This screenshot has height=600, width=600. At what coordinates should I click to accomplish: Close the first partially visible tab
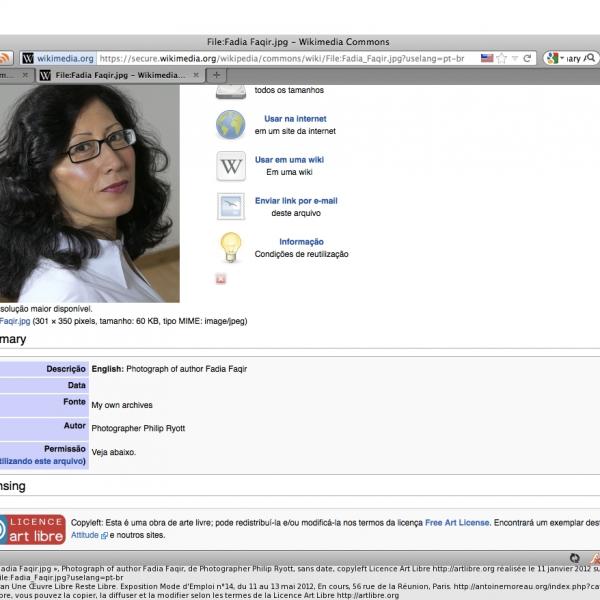point(25,75)
